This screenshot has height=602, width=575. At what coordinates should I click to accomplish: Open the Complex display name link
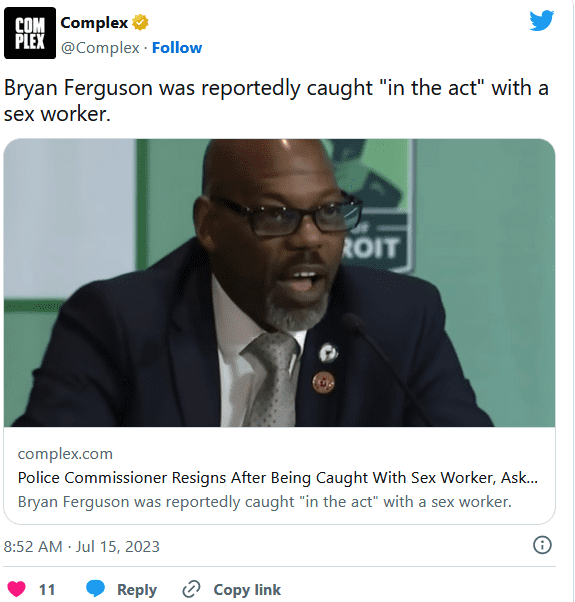pos(94,23)
